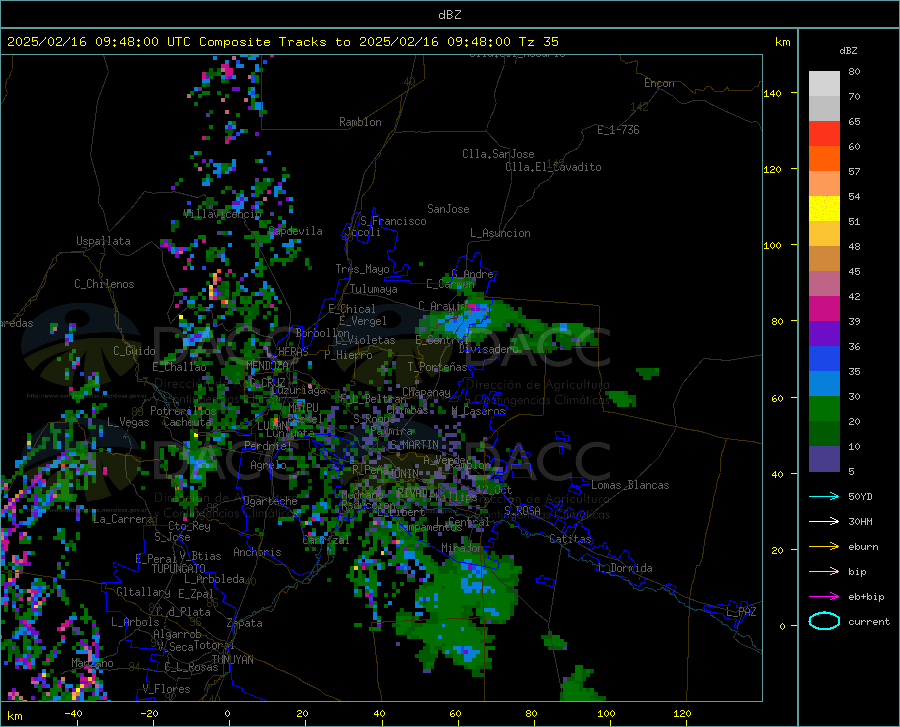Select the Clla.SanJose label
This screenshot has height=727, width=900.
pyautogui.click(x=498, y=154)
